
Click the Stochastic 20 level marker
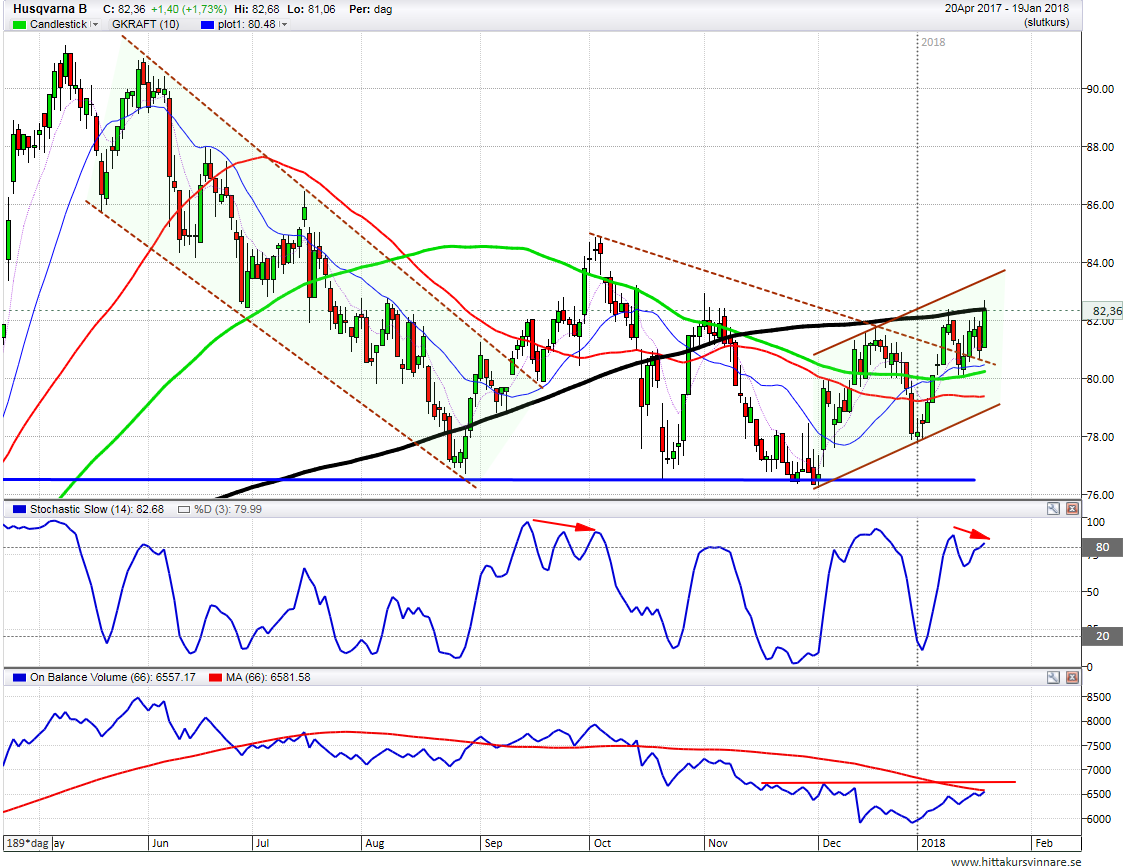1102,636
